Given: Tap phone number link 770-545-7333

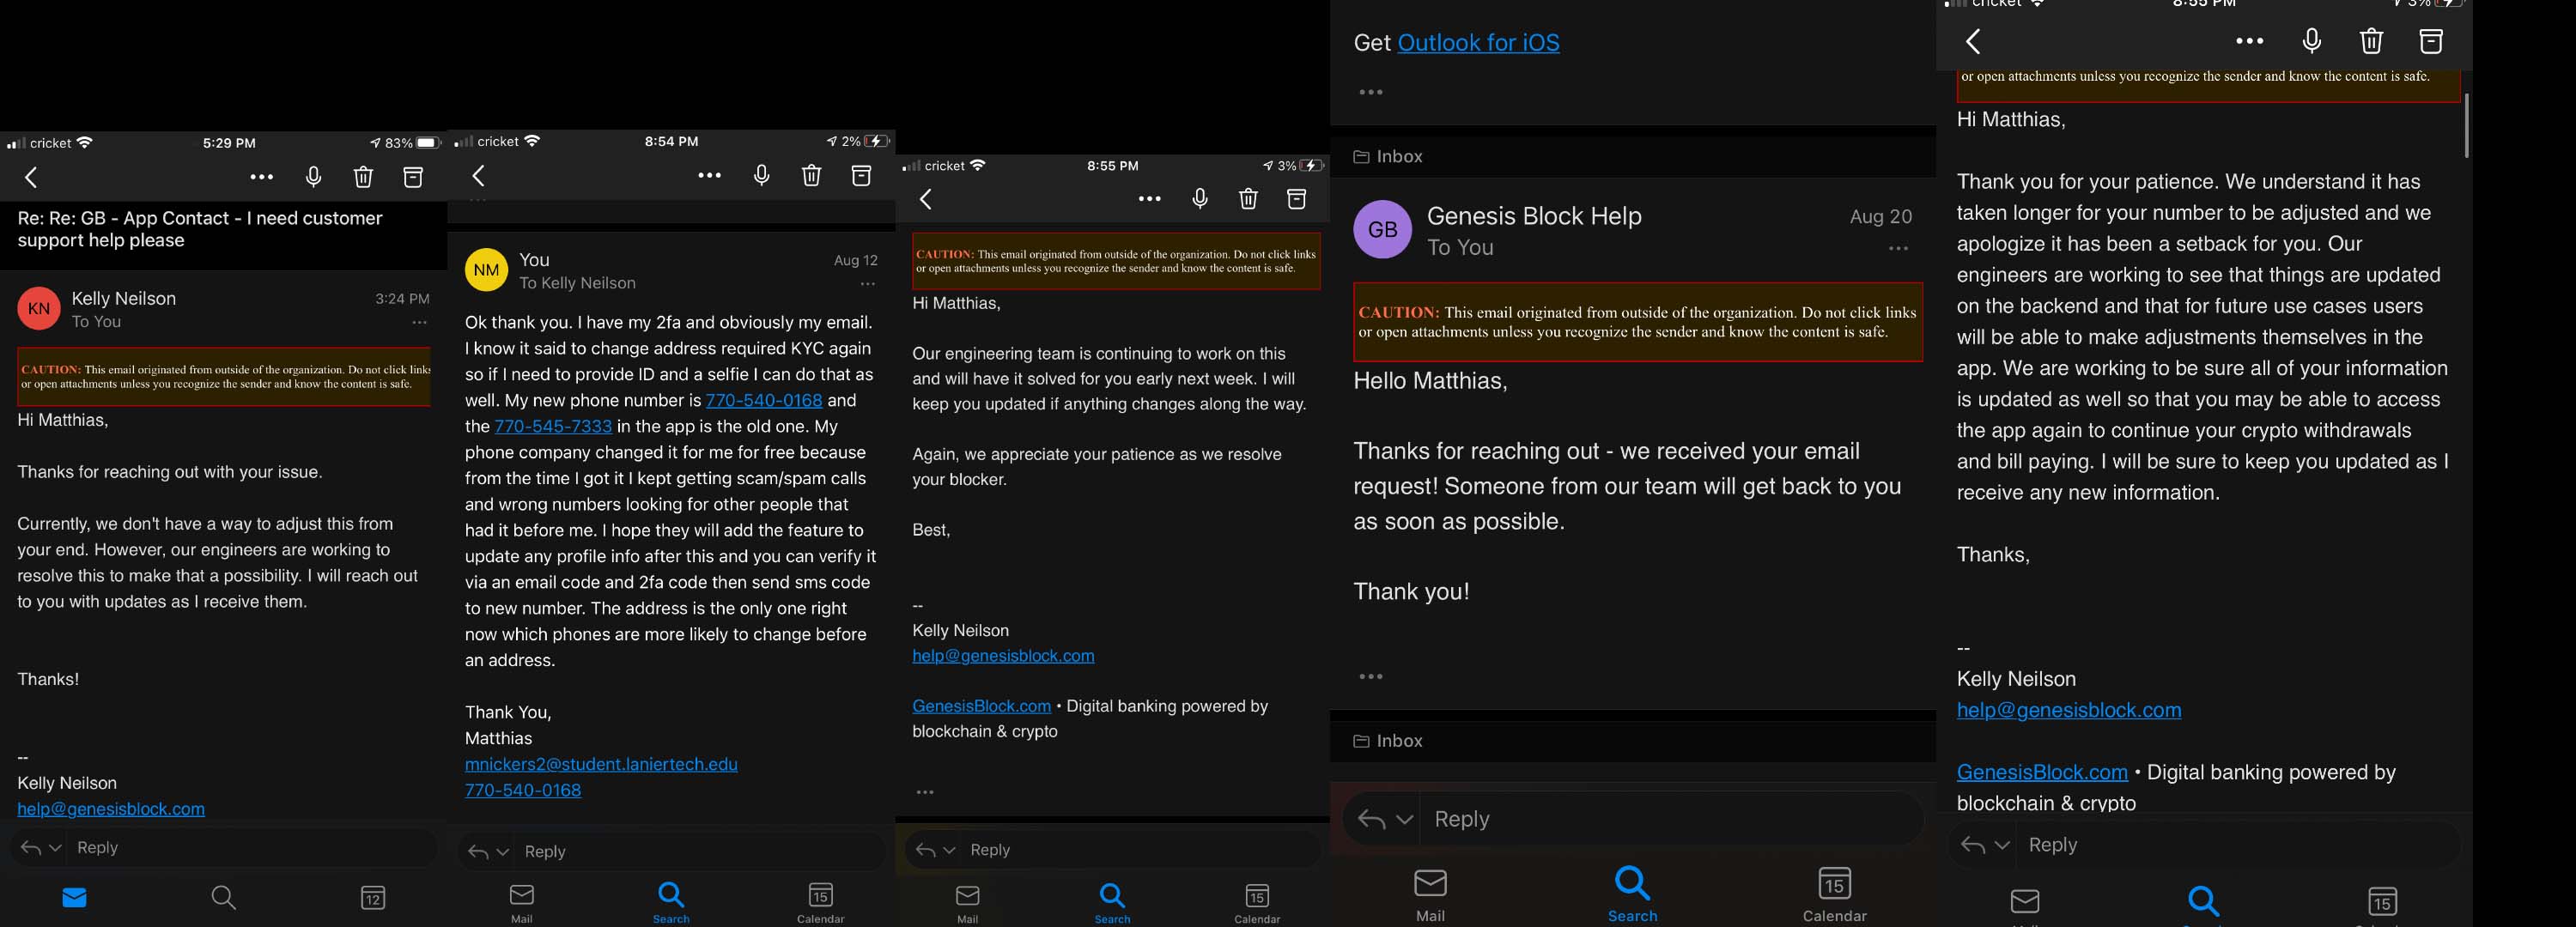Looking at the screenshot, I should (x=553, y=426).
